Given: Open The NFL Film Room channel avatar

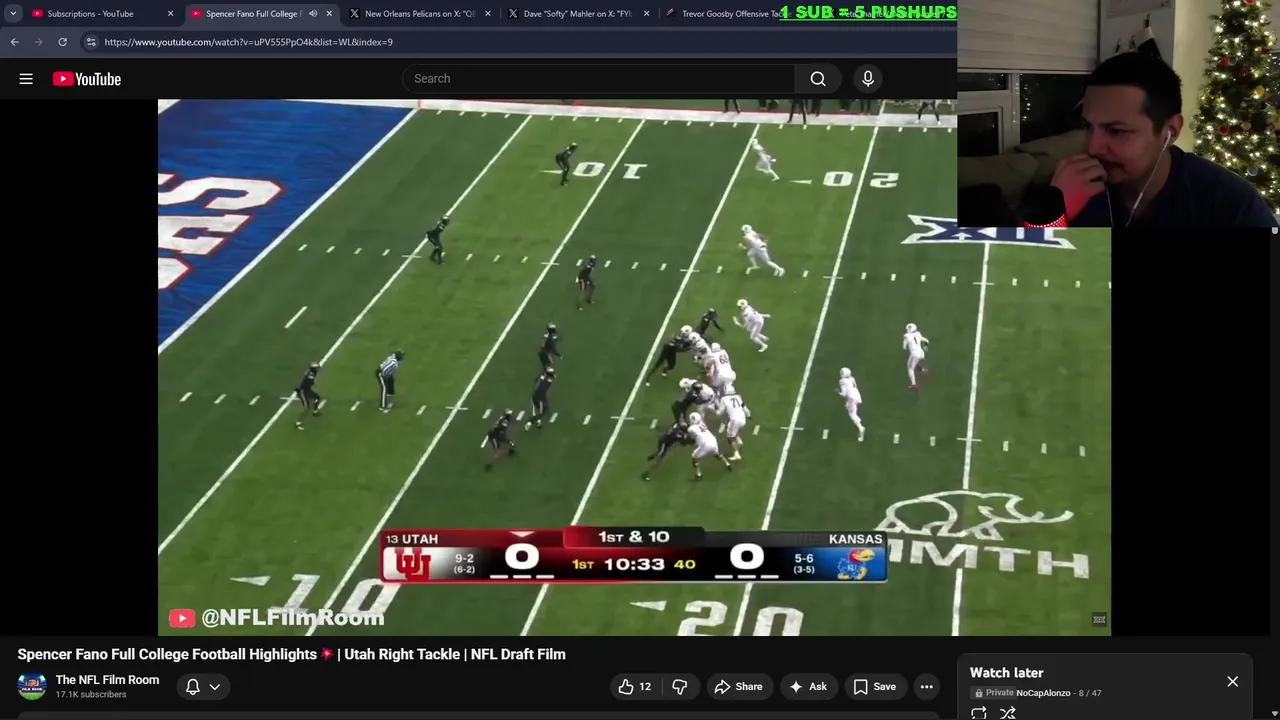Looking at the screenshot, I should [32, 686].
